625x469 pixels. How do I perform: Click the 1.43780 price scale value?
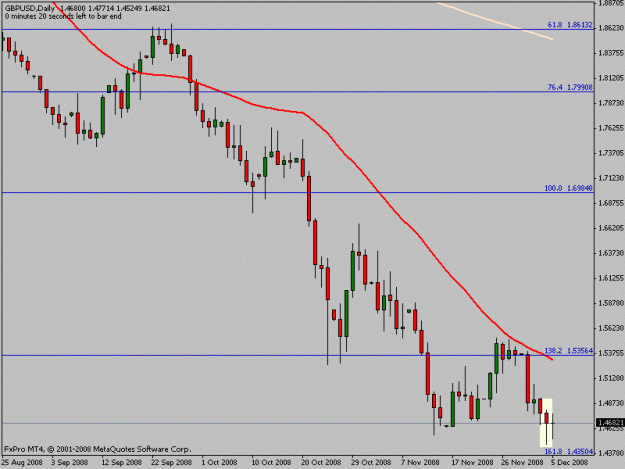611,453
